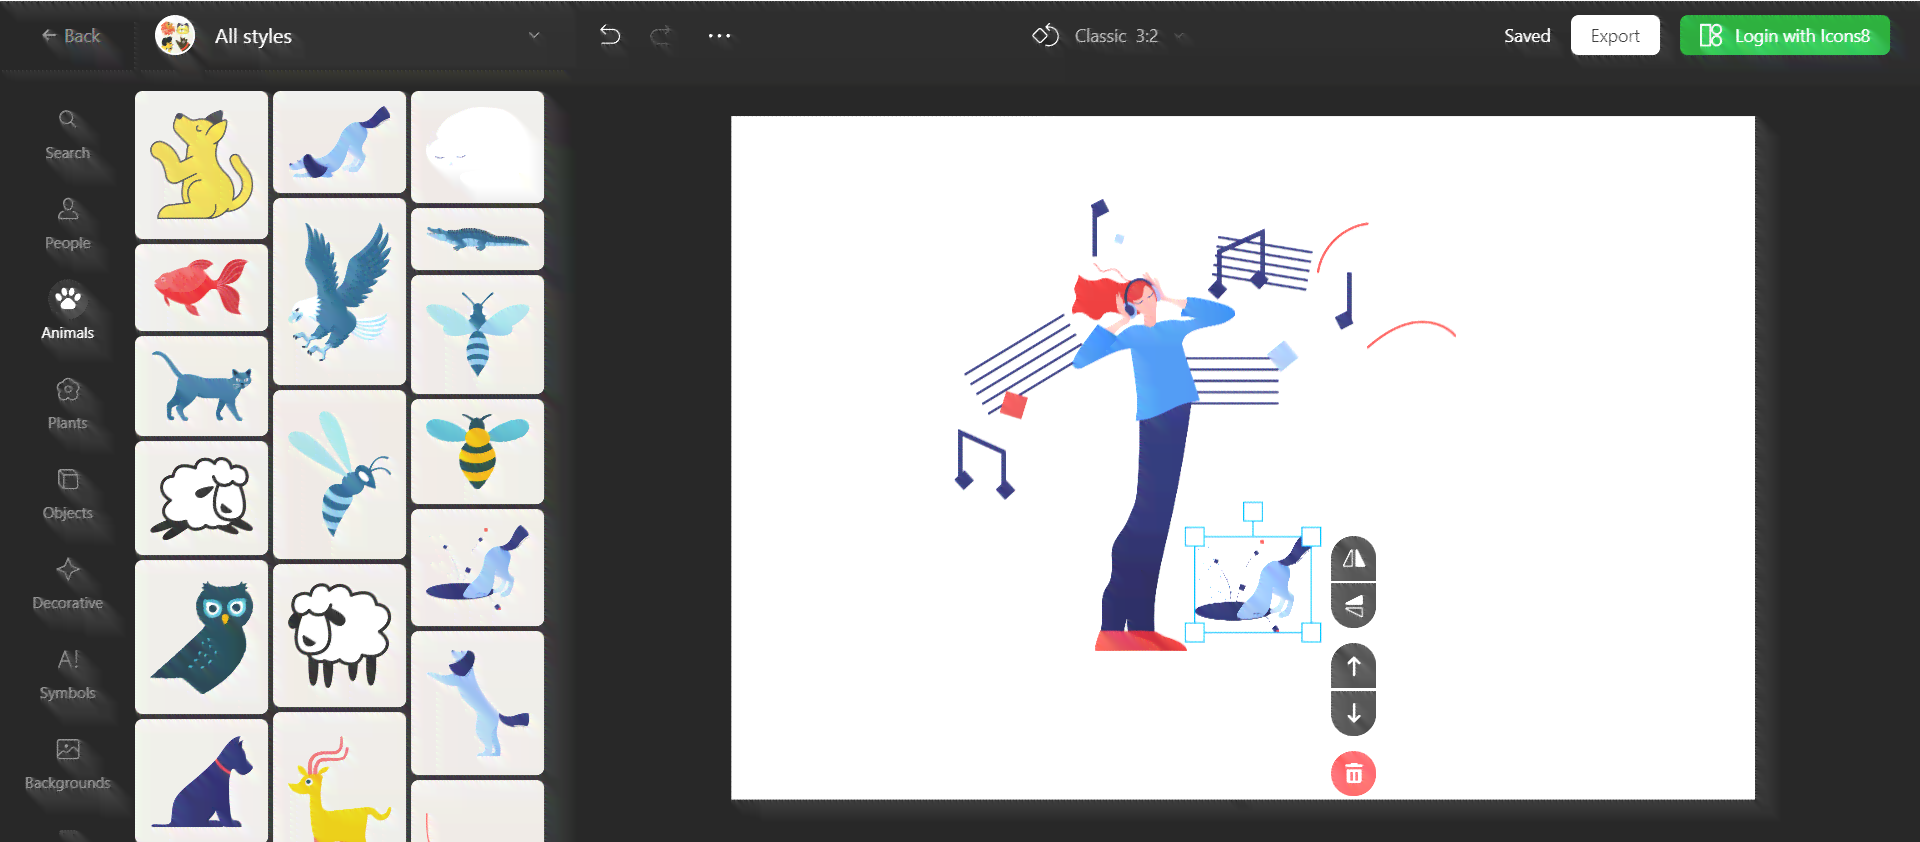Go back using the Back button
The height and width of the screenshot is (842, 1920).
70,36
